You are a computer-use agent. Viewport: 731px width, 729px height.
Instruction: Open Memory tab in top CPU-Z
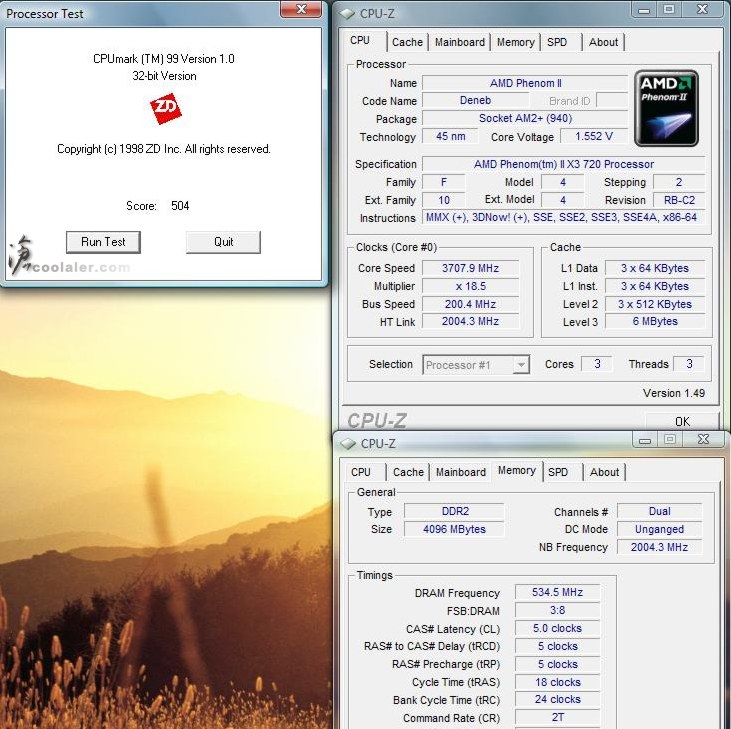(515, 42)
